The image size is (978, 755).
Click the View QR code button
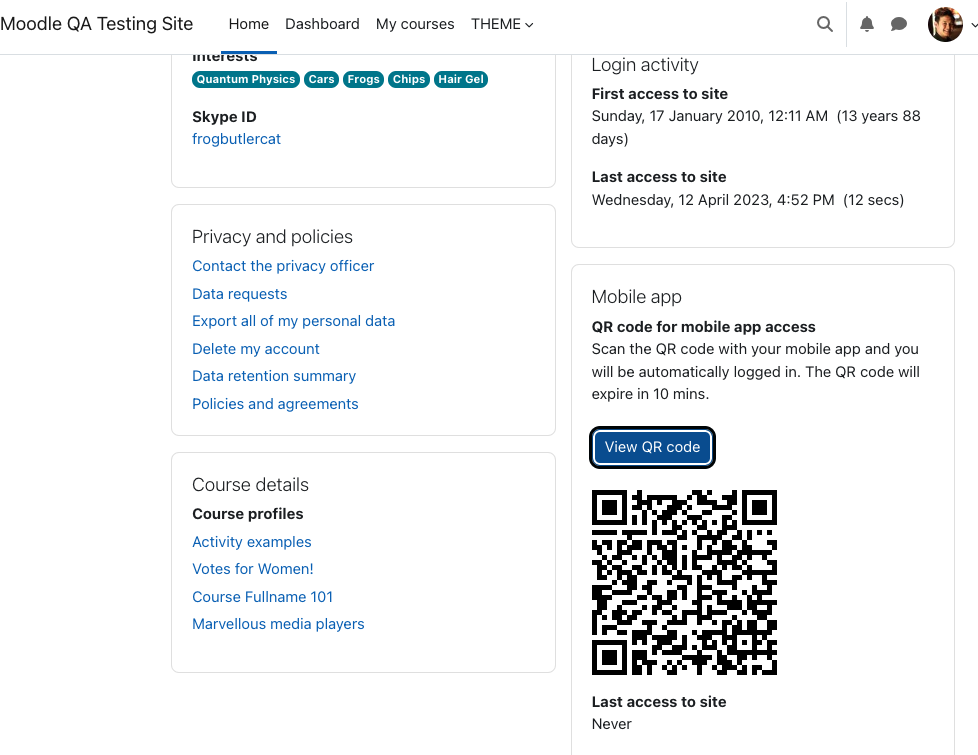click(652, 447)
